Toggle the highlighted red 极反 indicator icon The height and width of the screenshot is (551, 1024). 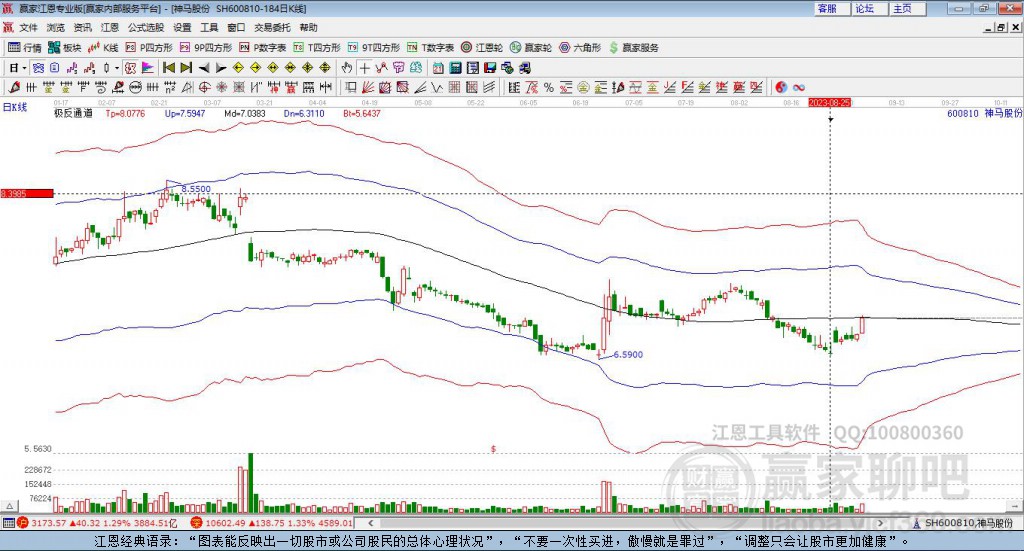tap(131, 68)
